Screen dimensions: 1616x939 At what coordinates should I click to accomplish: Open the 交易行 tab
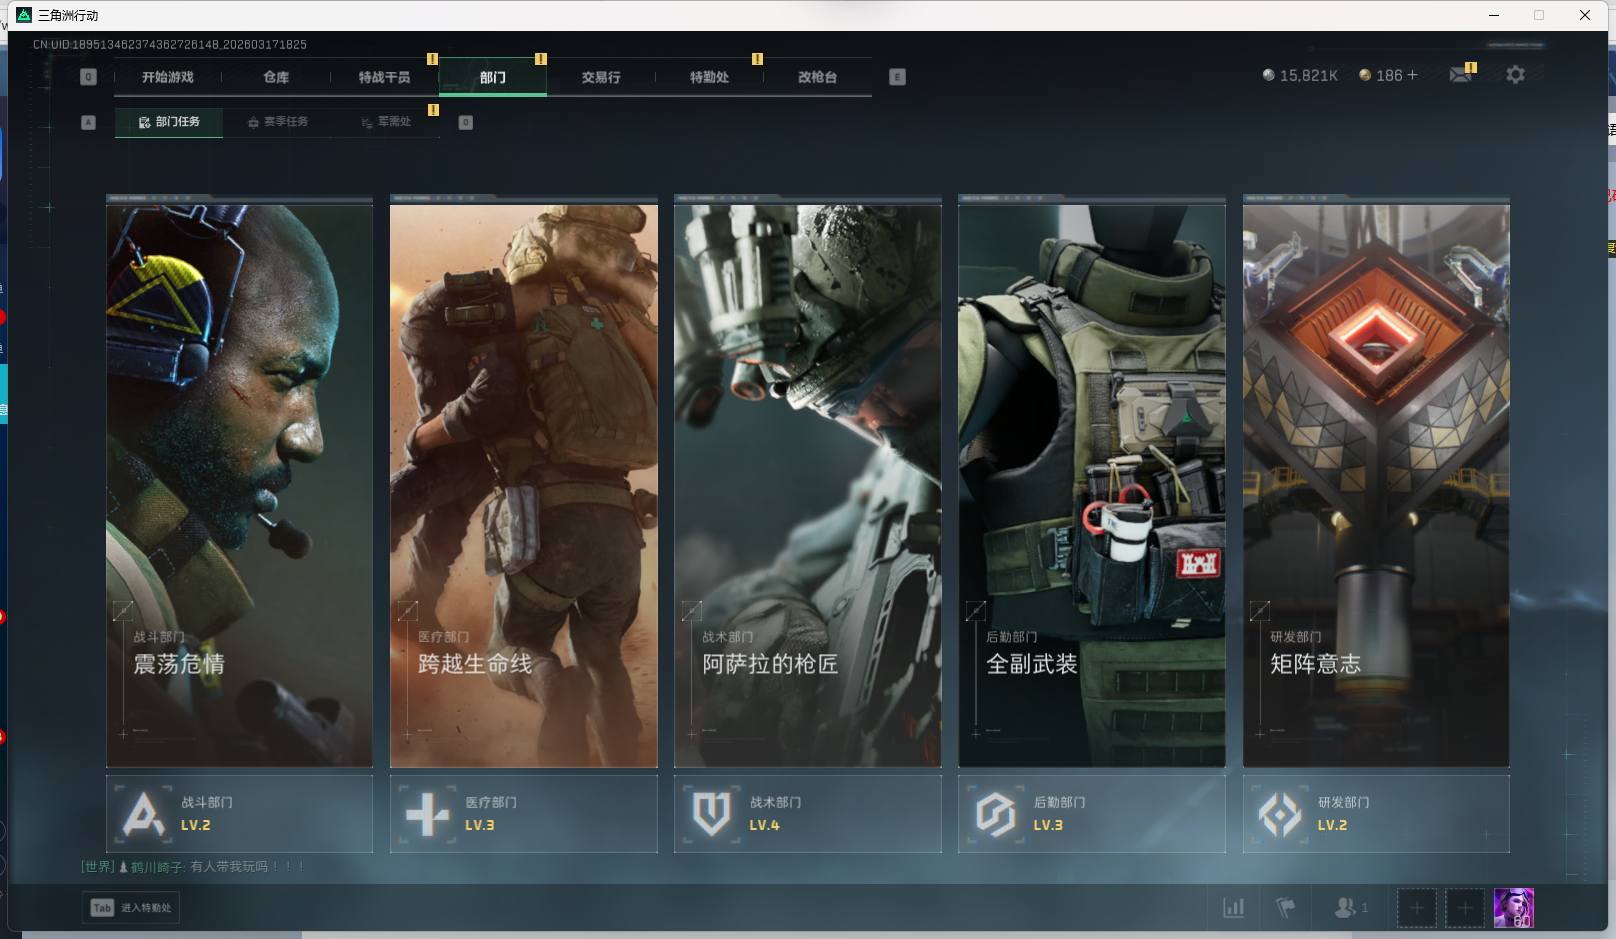pyautogui.click(x=601, y=77)
